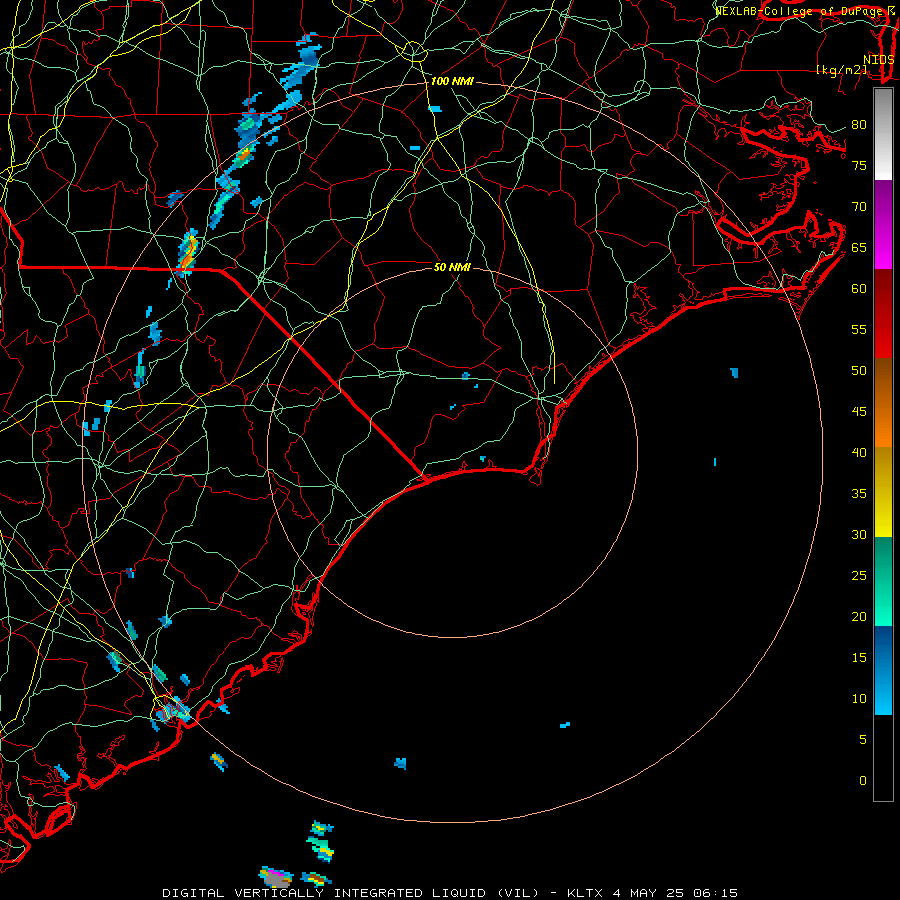Image resolution: width=900 pixels, height=900 pixels.
Task: Click the 75 value on VIL scale
Action: point(859,165)
